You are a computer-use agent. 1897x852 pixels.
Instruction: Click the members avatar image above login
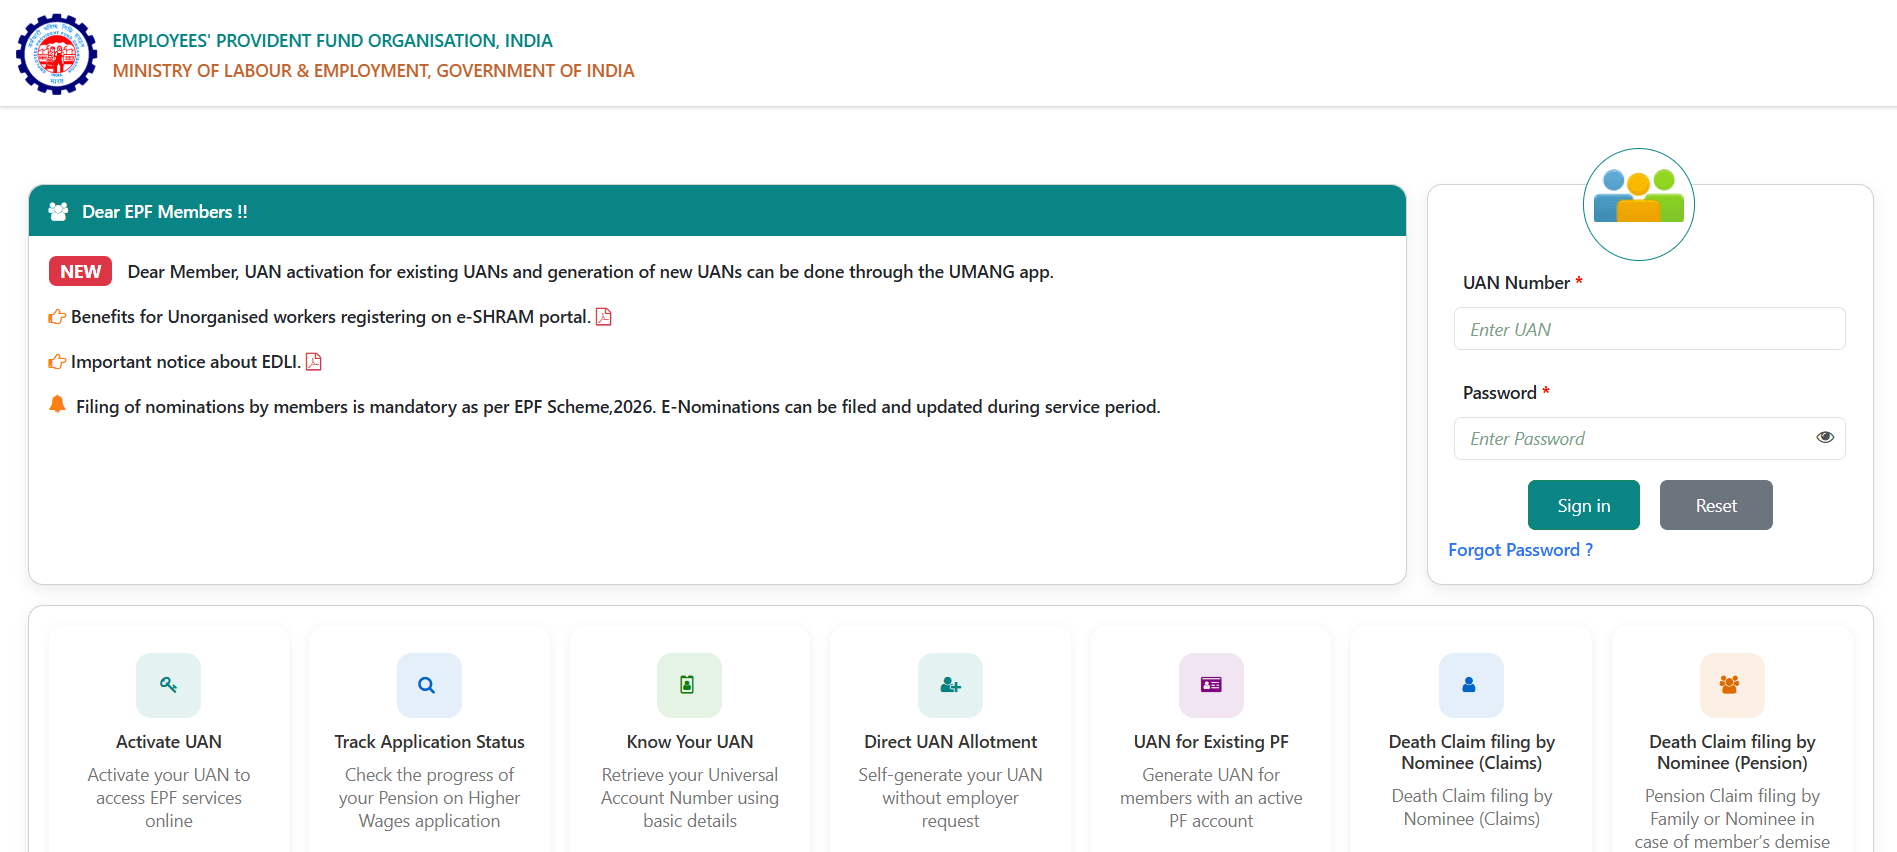(x=1639, y=204)
